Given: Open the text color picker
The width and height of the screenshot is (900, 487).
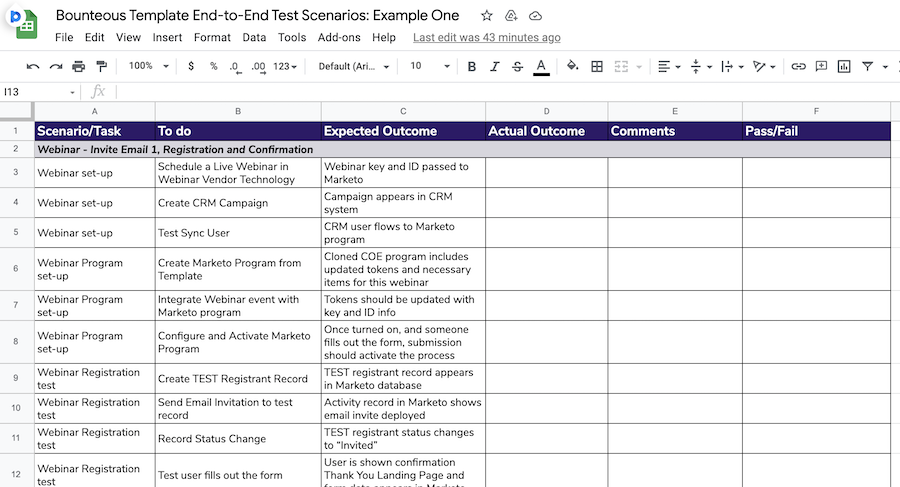Looking at the screenshot, I should coord(541,67).
